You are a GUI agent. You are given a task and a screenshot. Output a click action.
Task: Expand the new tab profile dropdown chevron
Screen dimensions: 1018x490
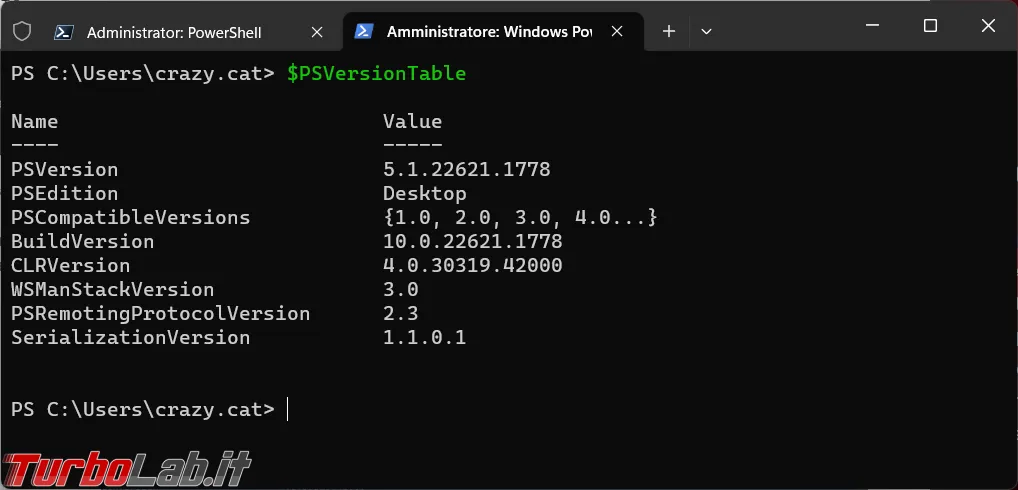(x=706, y=31)
